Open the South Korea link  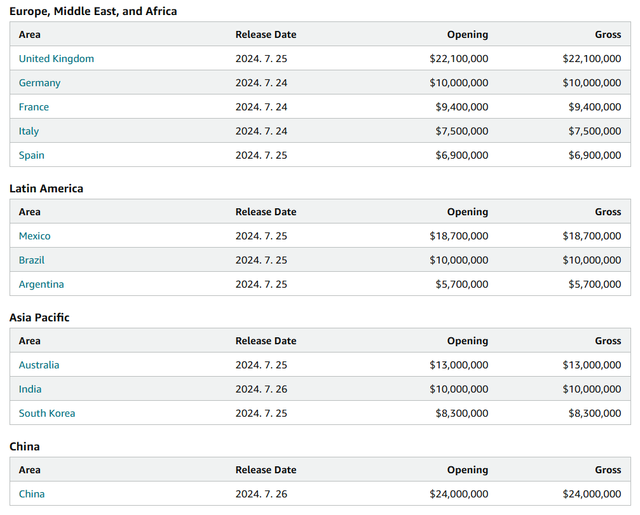pos(47,413)
